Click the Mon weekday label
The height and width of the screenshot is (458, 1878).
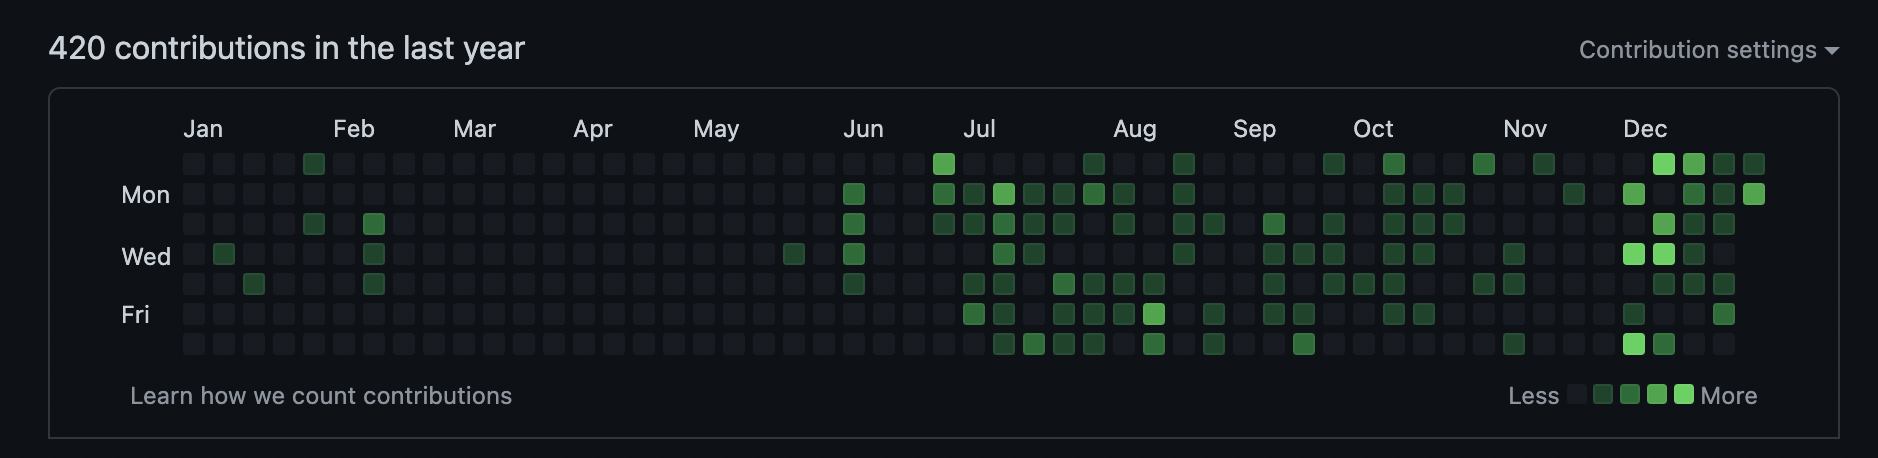[146, 195]
